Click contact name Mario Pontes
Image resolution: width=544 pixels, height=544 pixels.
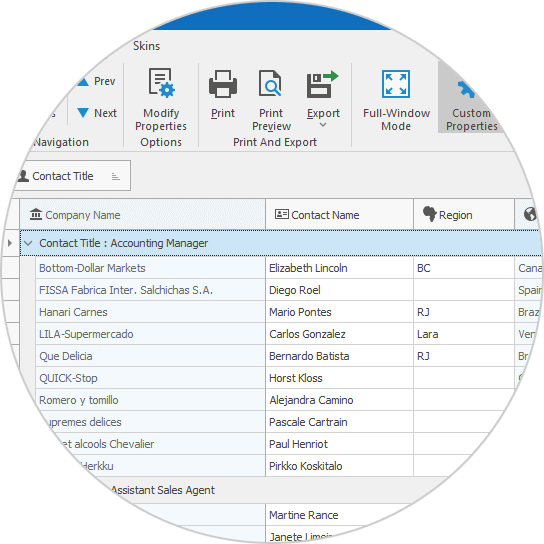pos(300,312)
